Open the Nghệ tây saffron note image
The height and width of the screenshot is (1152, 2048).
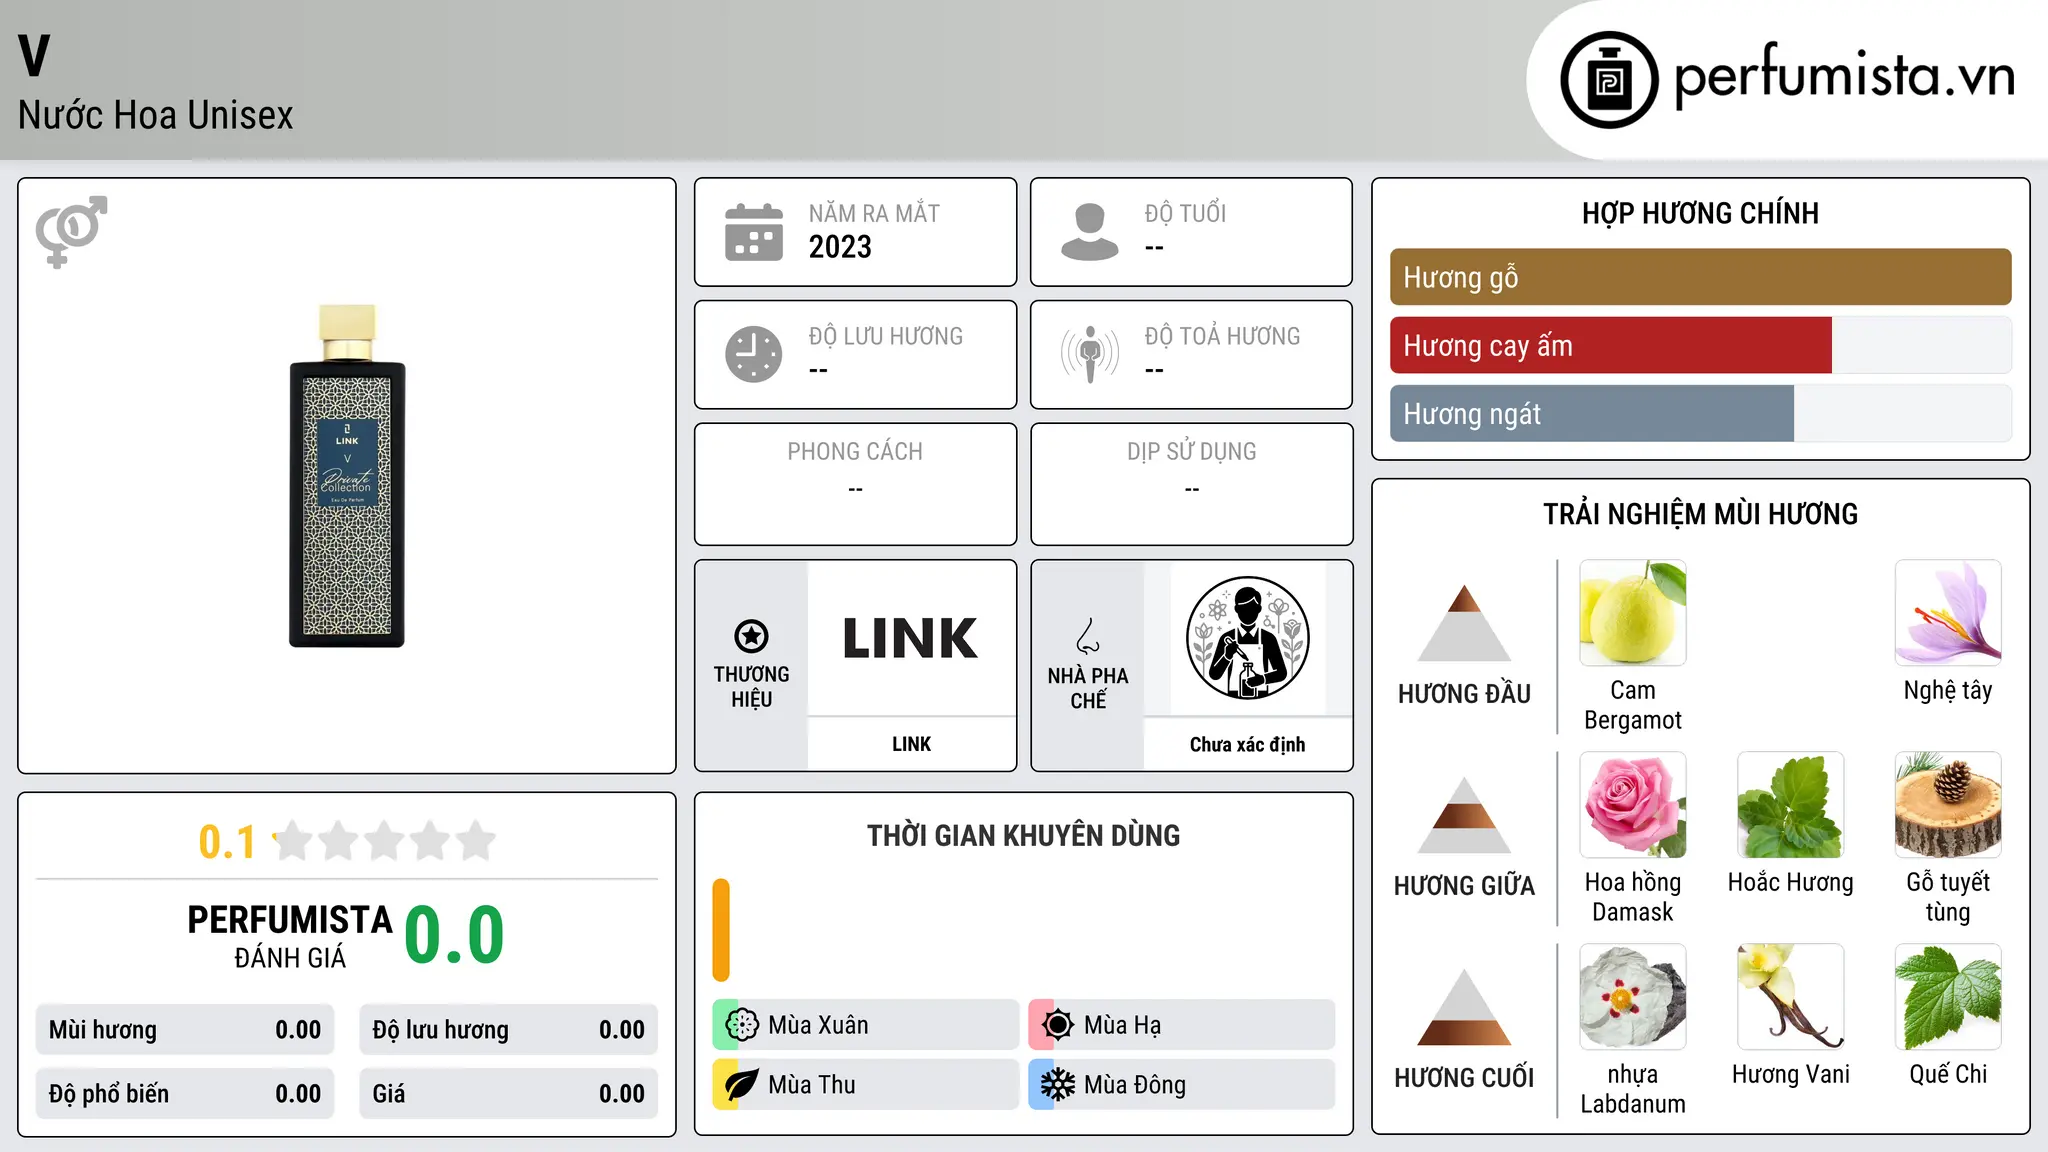click(x=1948, y=613)
